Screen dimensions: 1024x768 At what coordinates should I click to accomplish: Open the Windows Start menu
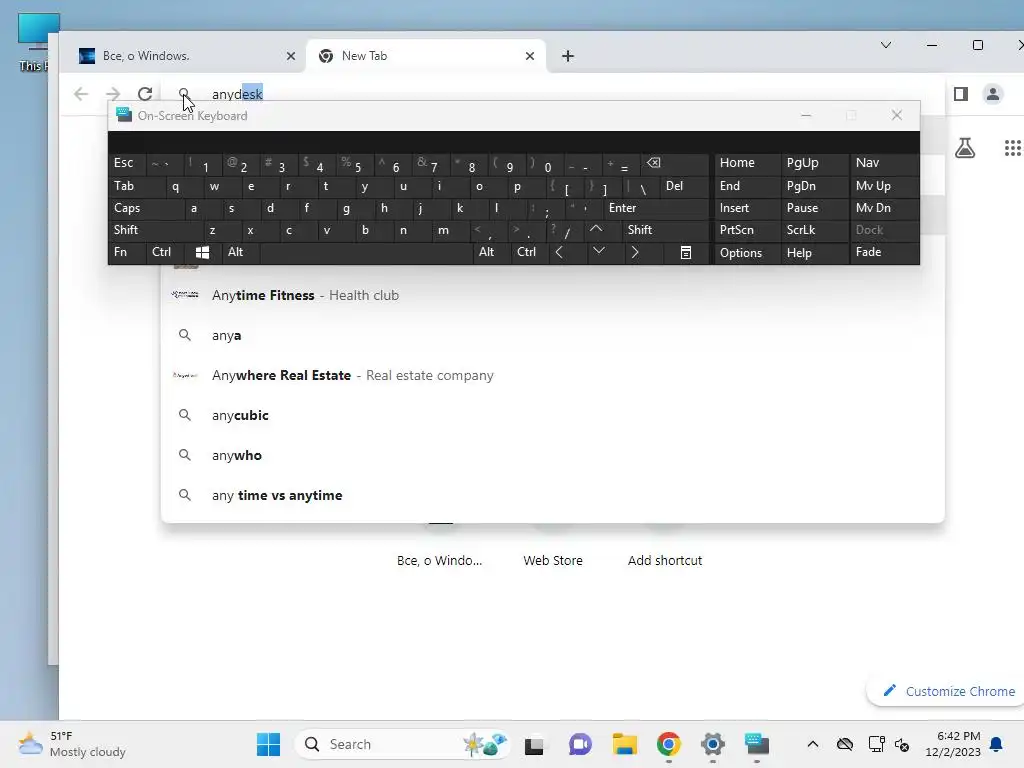(x=268, y=744)
